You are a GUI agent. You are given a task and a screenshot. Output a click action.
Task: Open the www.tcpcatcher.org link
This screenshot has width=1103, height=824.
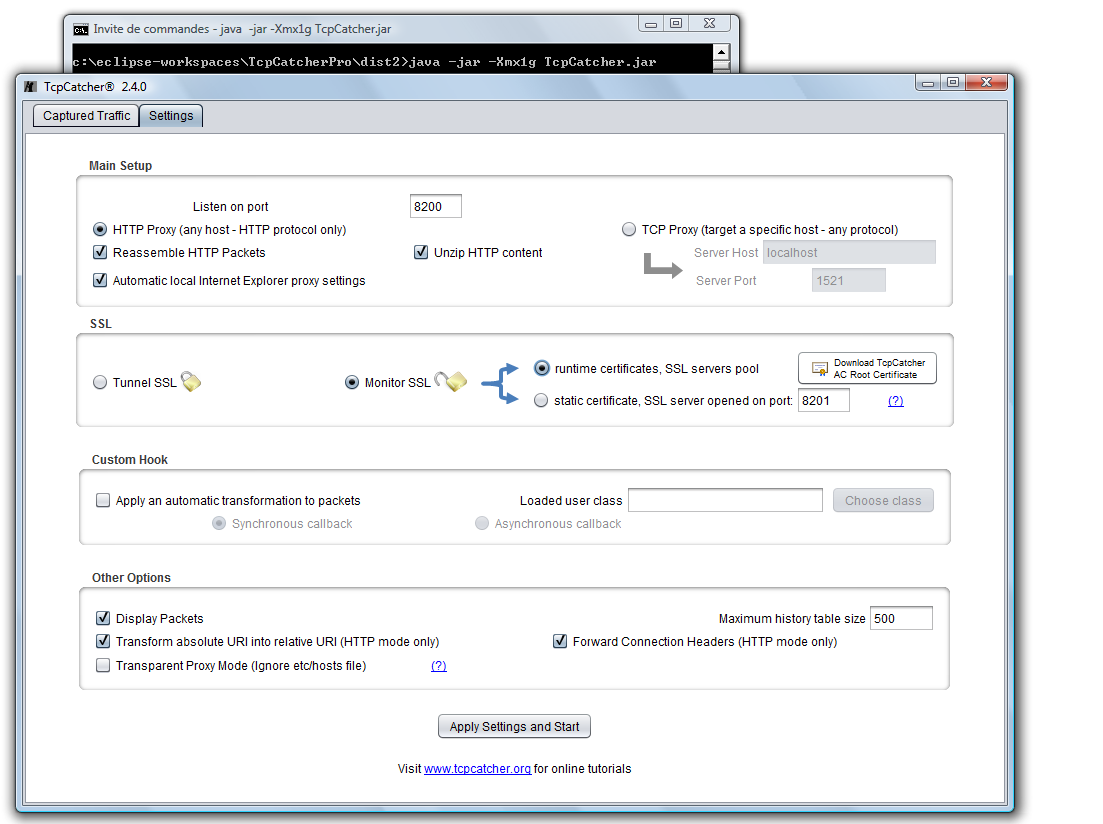click(x=477, y=768)
